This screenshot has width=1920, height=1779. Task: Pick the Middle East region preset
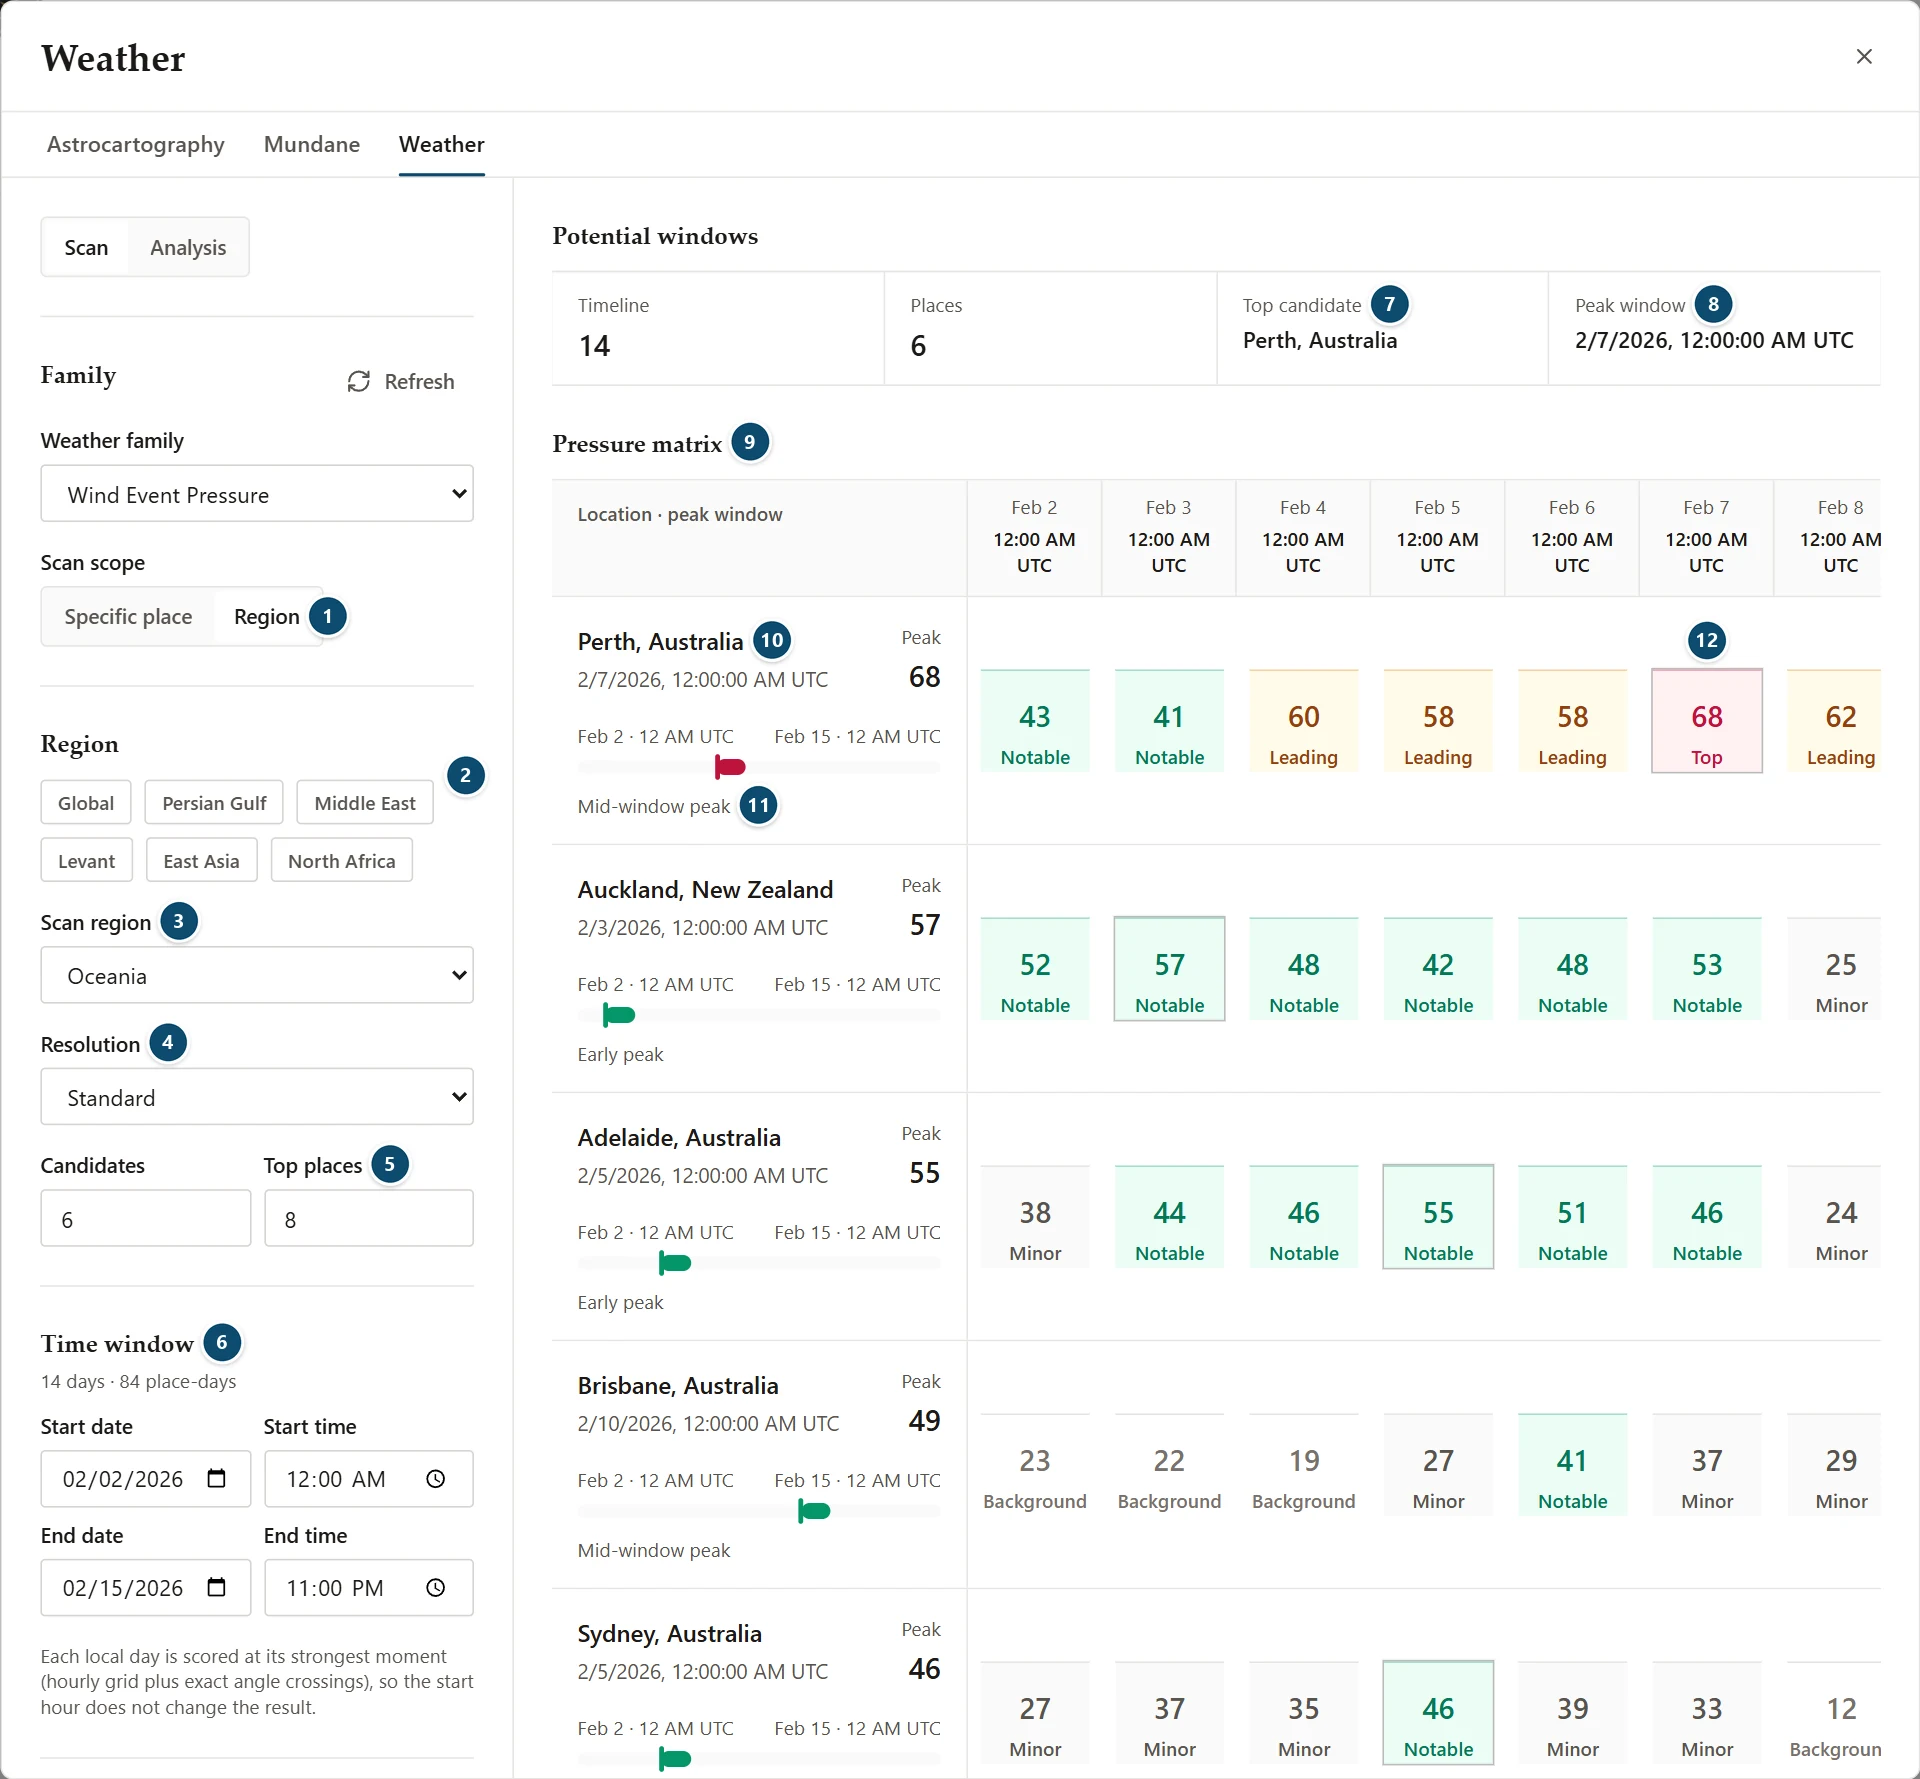pyautogui.click(x=365, y=803)
